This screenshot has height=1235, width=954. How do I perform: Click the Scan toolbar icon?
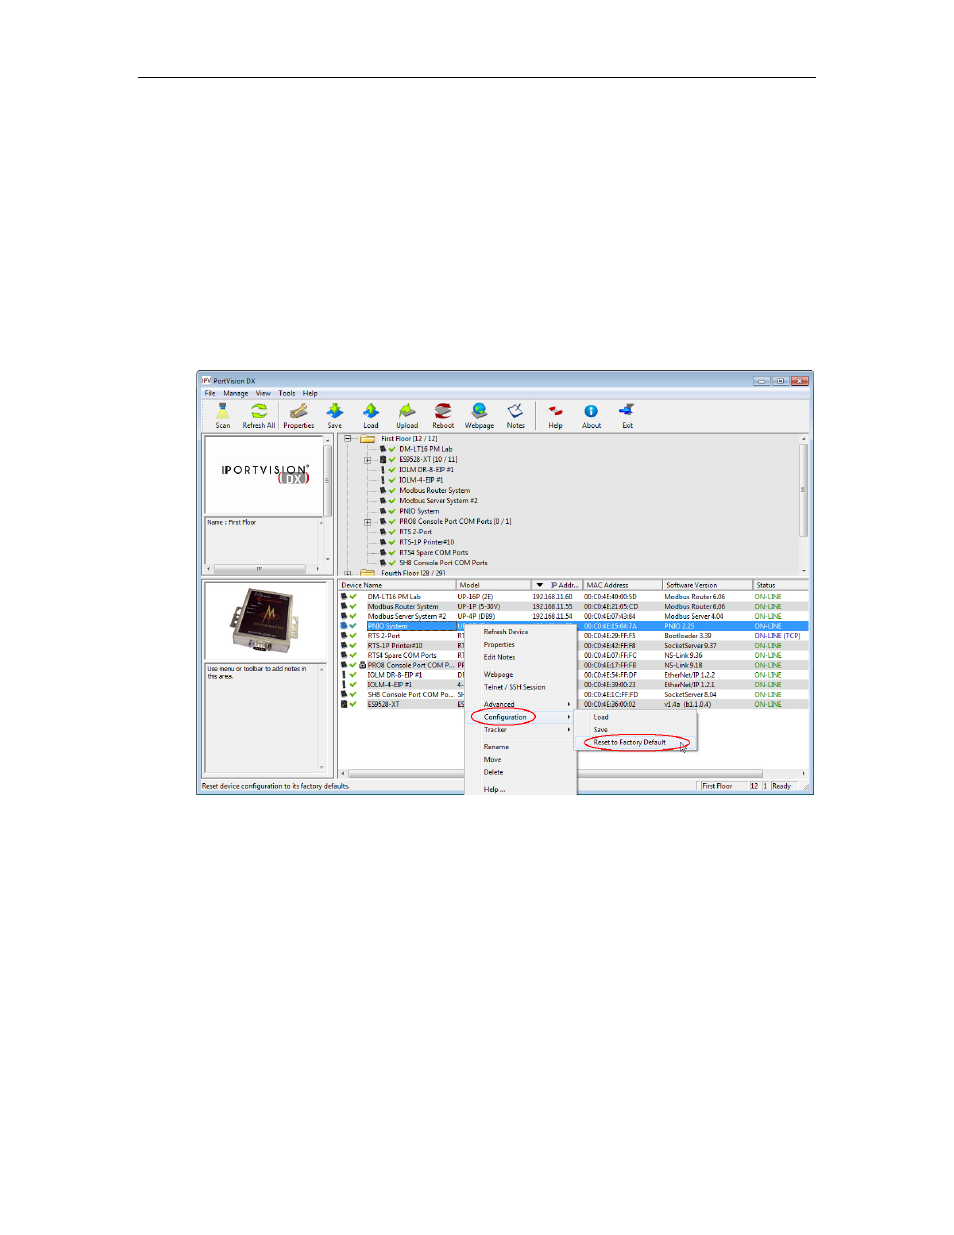coord(222,411)
